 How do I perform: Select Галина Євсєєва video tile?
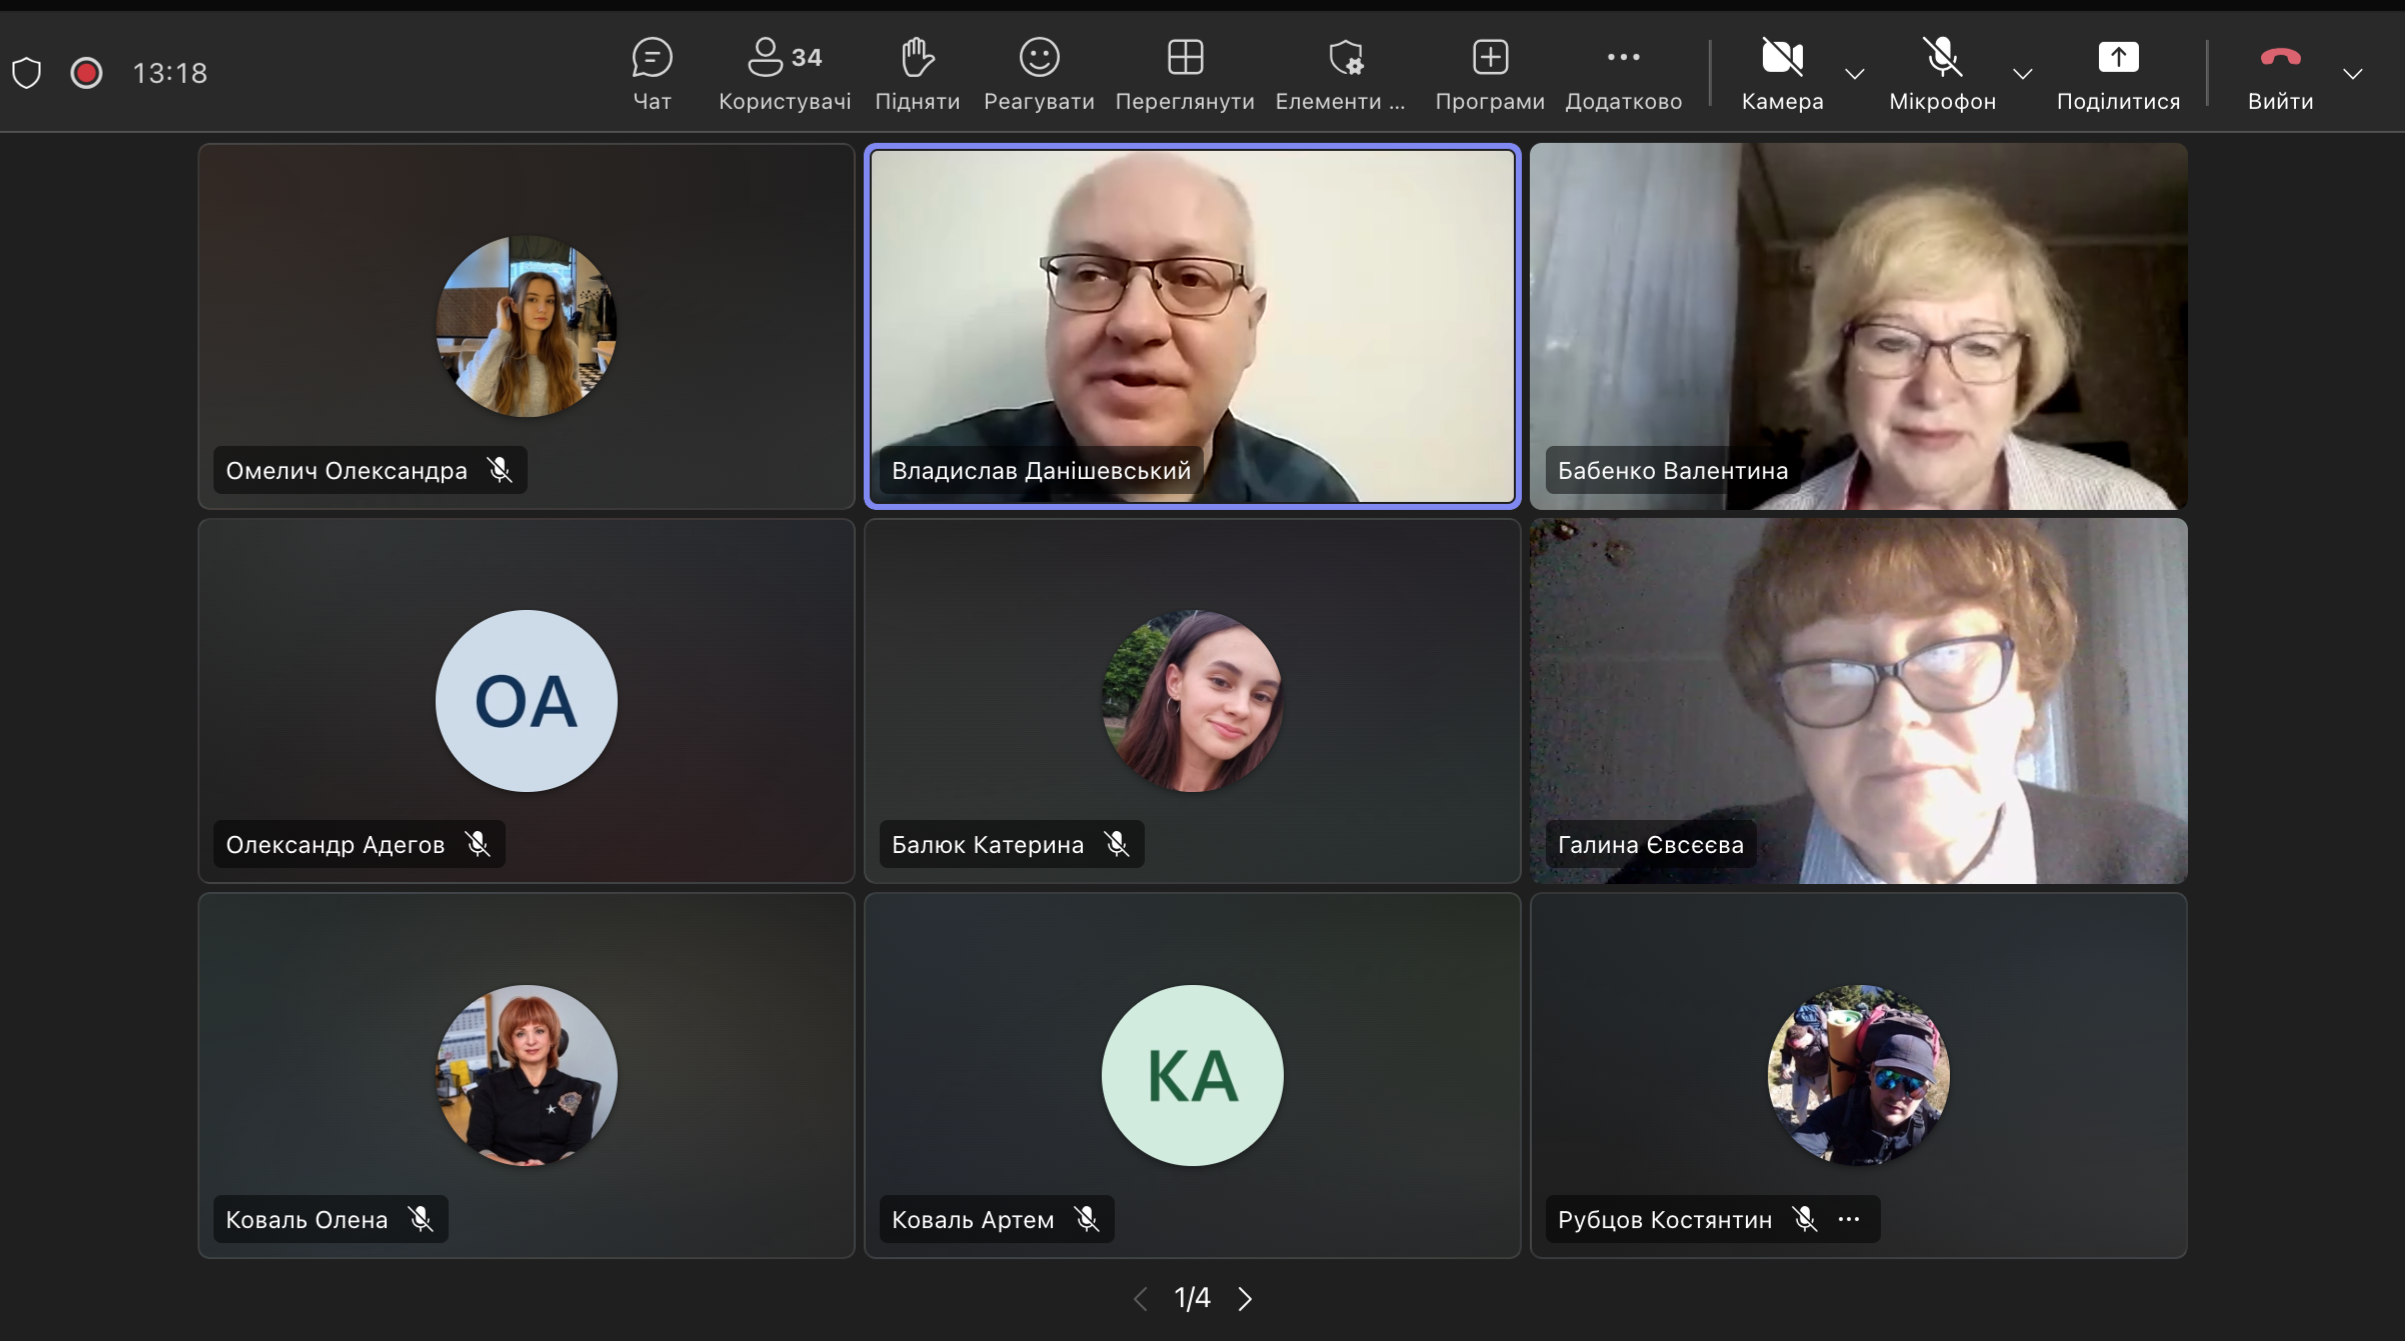1857,700
